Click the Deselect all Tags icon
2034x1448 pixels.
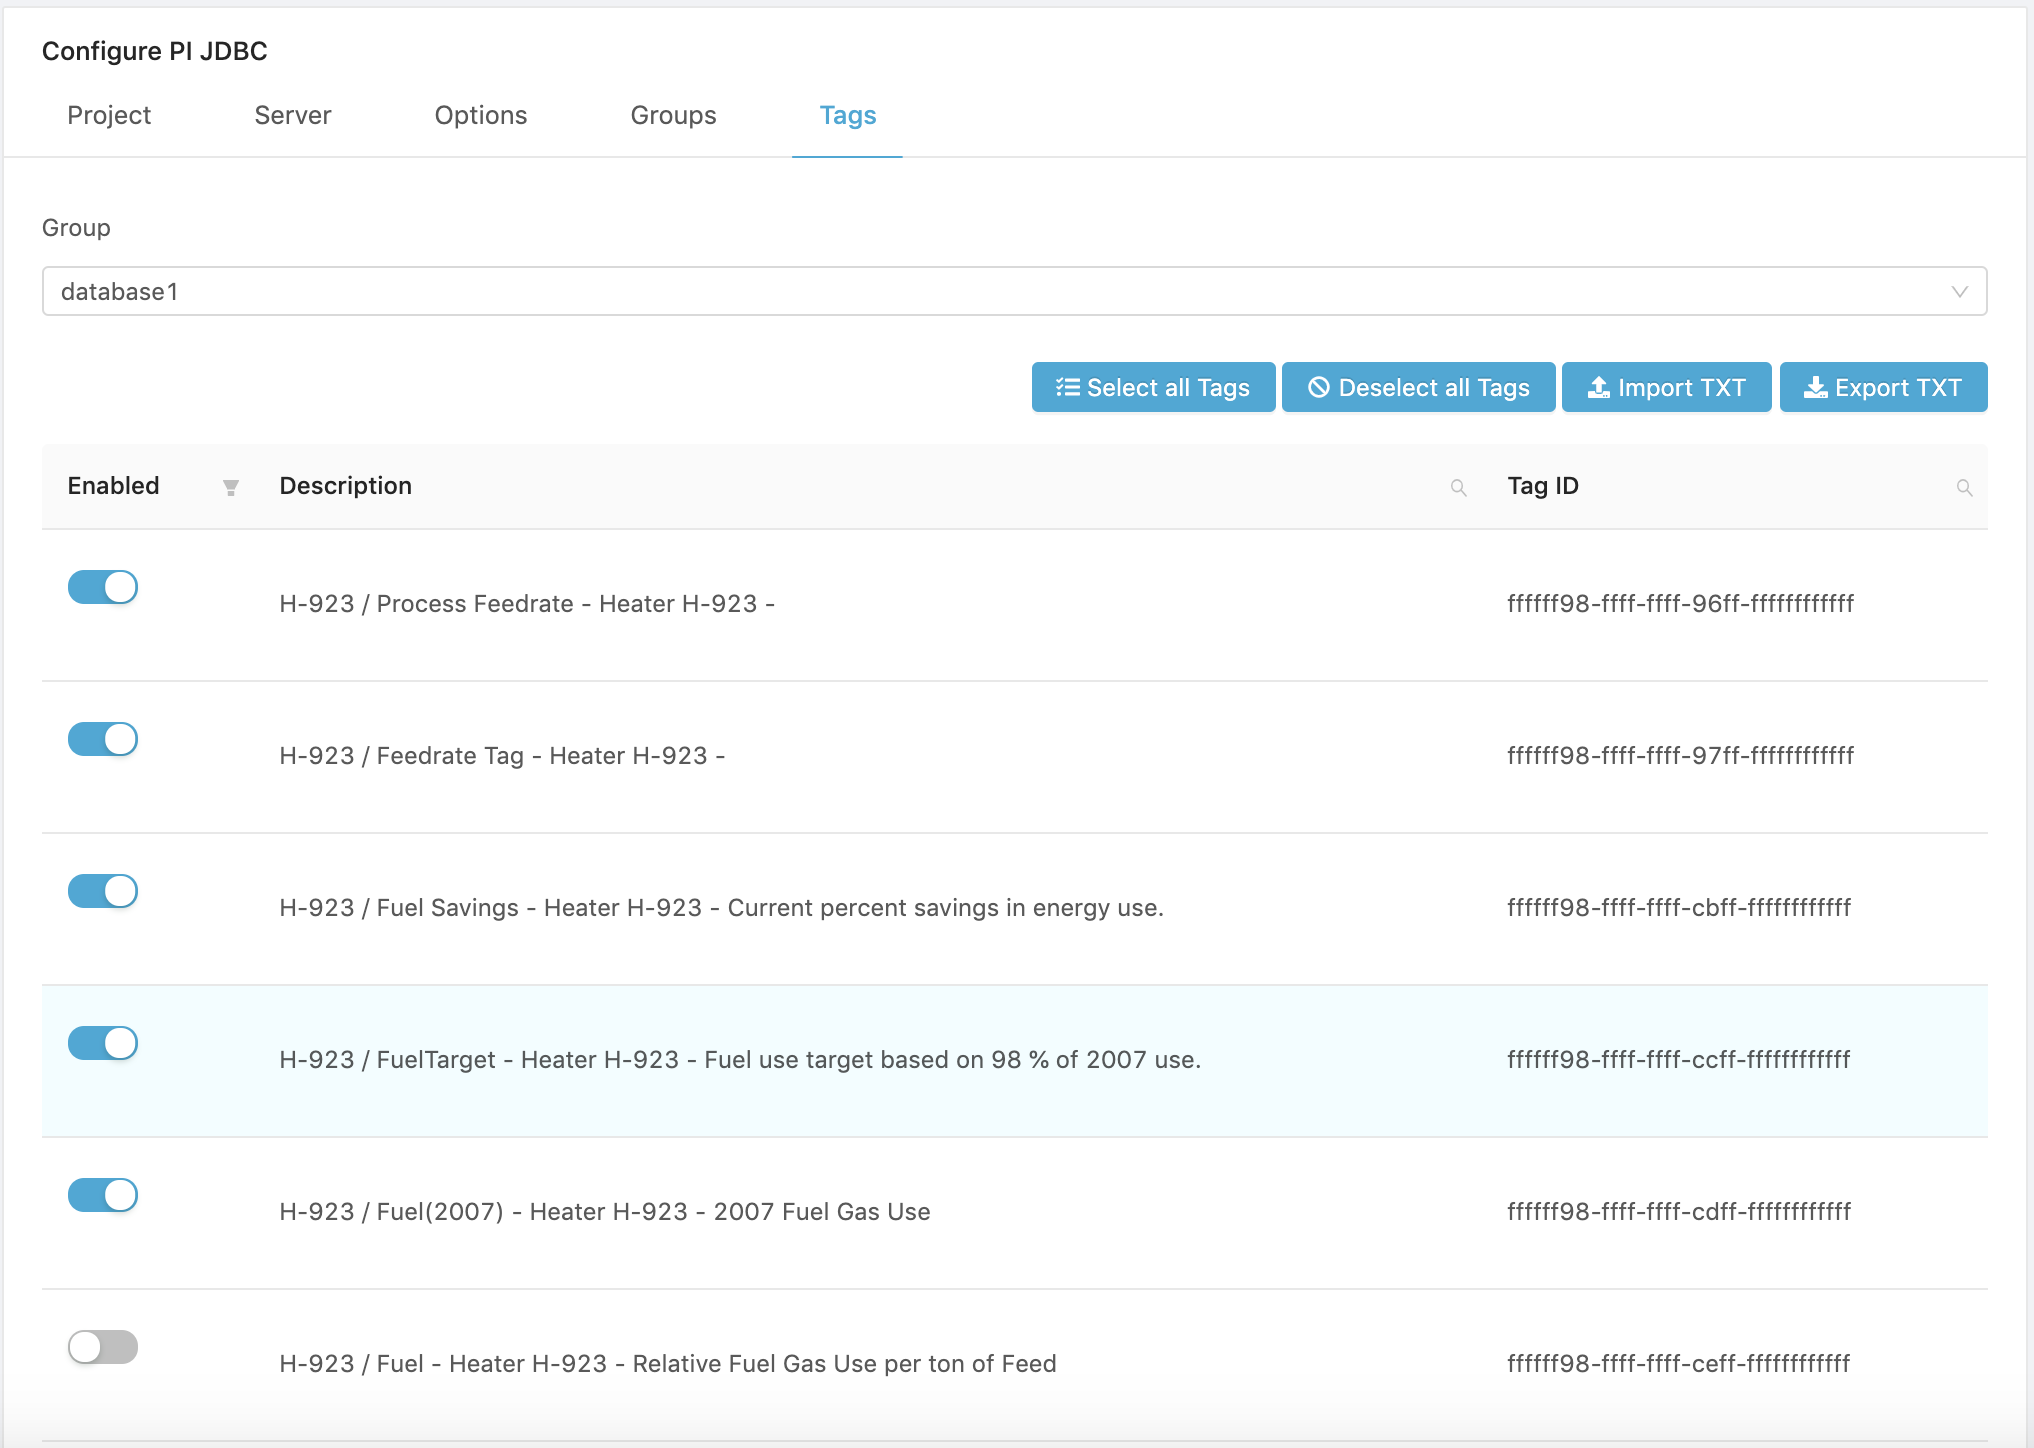coord(1313,387)
